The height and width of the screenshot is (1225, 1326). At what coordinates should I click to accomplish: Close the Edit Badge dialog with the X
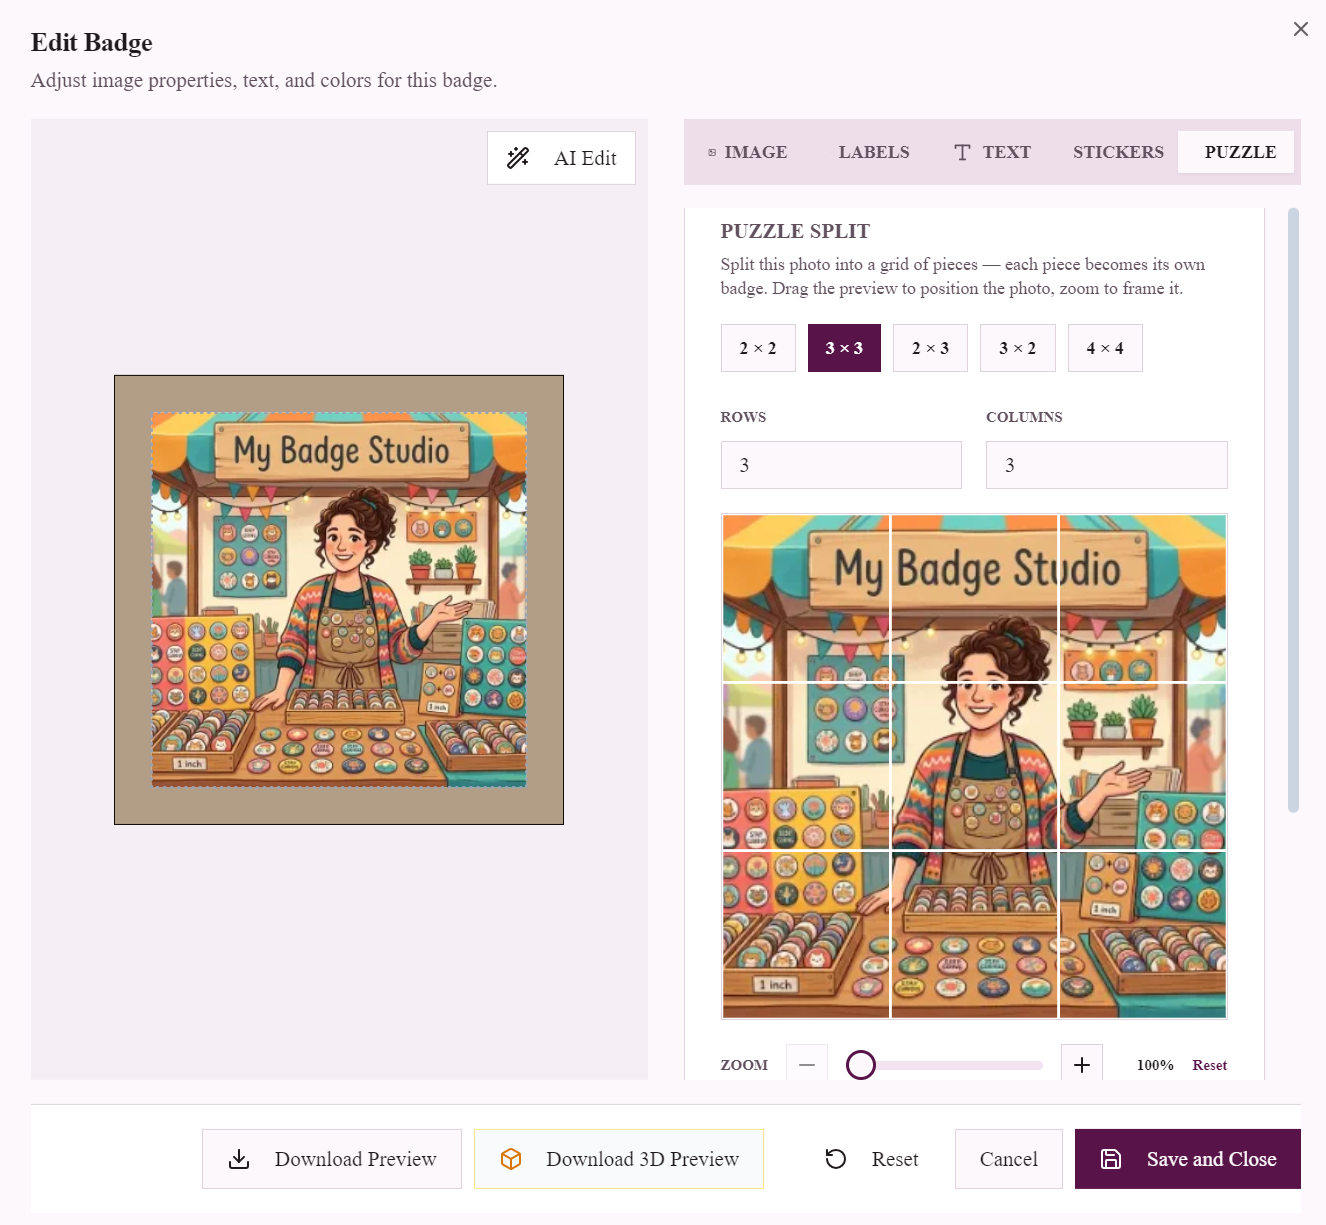click(x=1301, y=29)
